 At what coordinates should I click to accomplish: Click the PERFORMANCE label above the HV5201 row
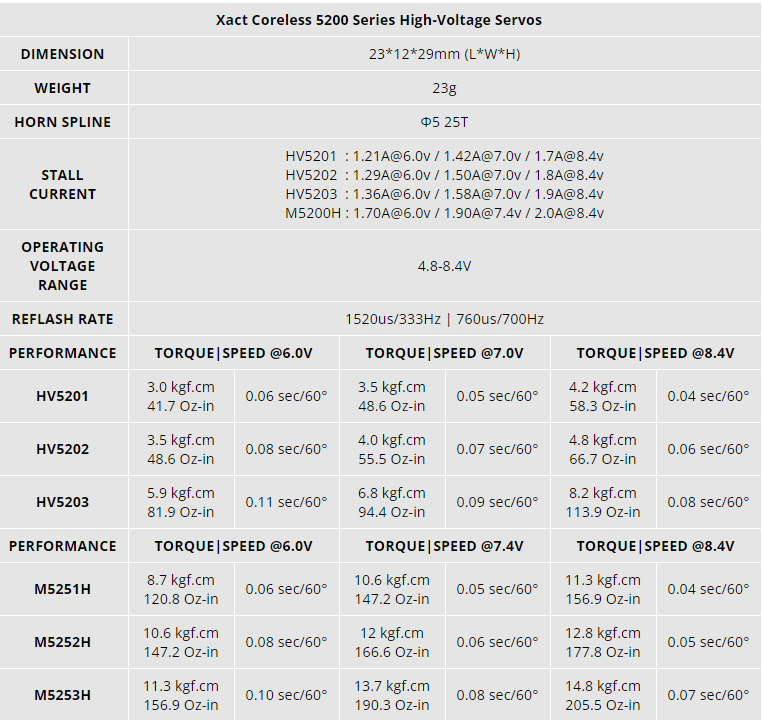63,353
